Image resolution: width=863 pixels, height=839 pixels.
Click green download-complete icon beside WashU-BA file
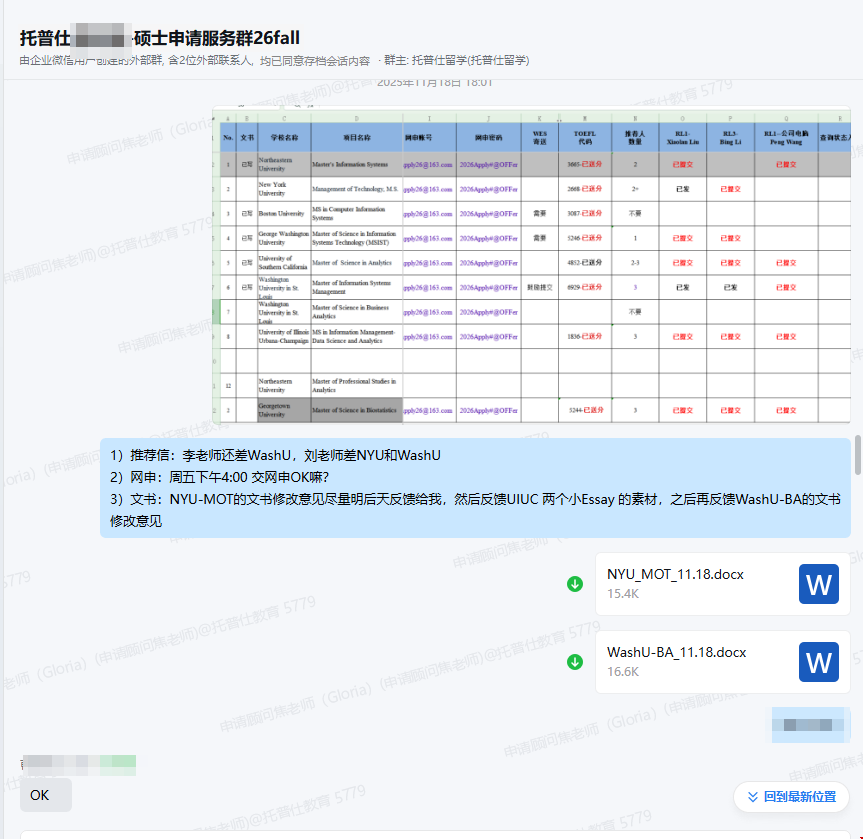[x=575, y=662]
